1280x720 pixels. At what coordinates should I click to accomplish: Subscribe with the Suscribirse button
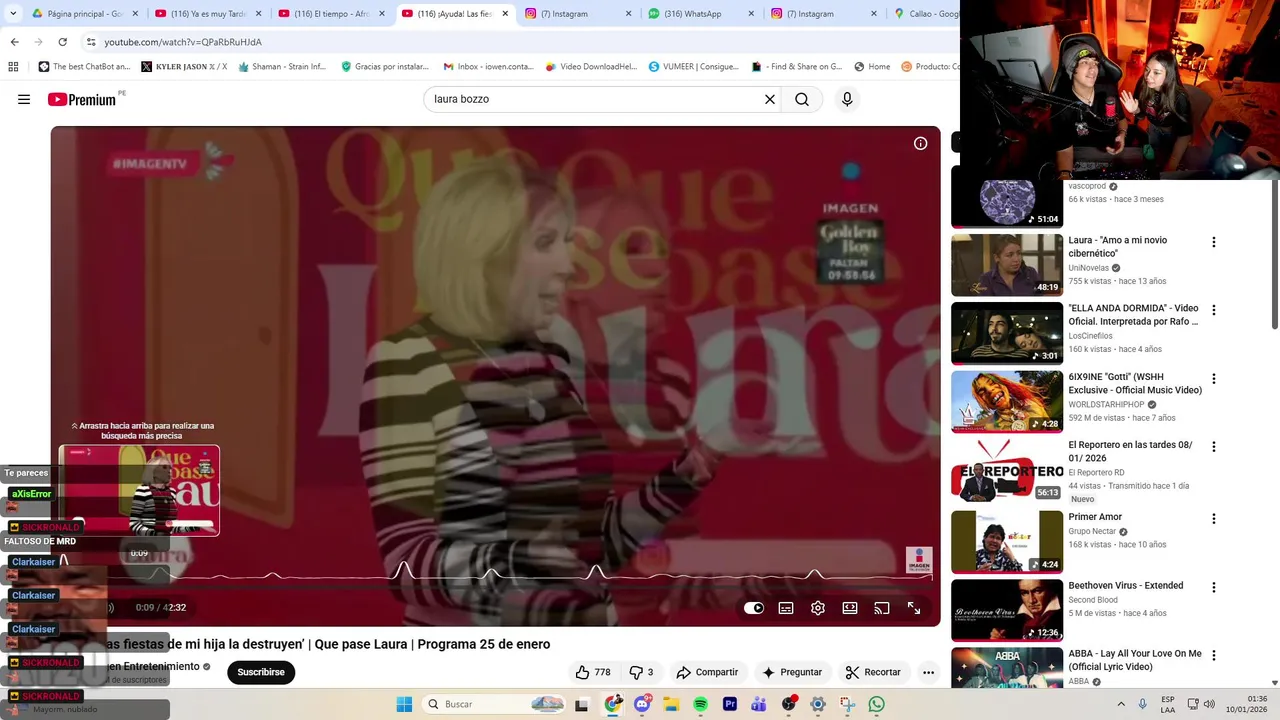(261, 672)
